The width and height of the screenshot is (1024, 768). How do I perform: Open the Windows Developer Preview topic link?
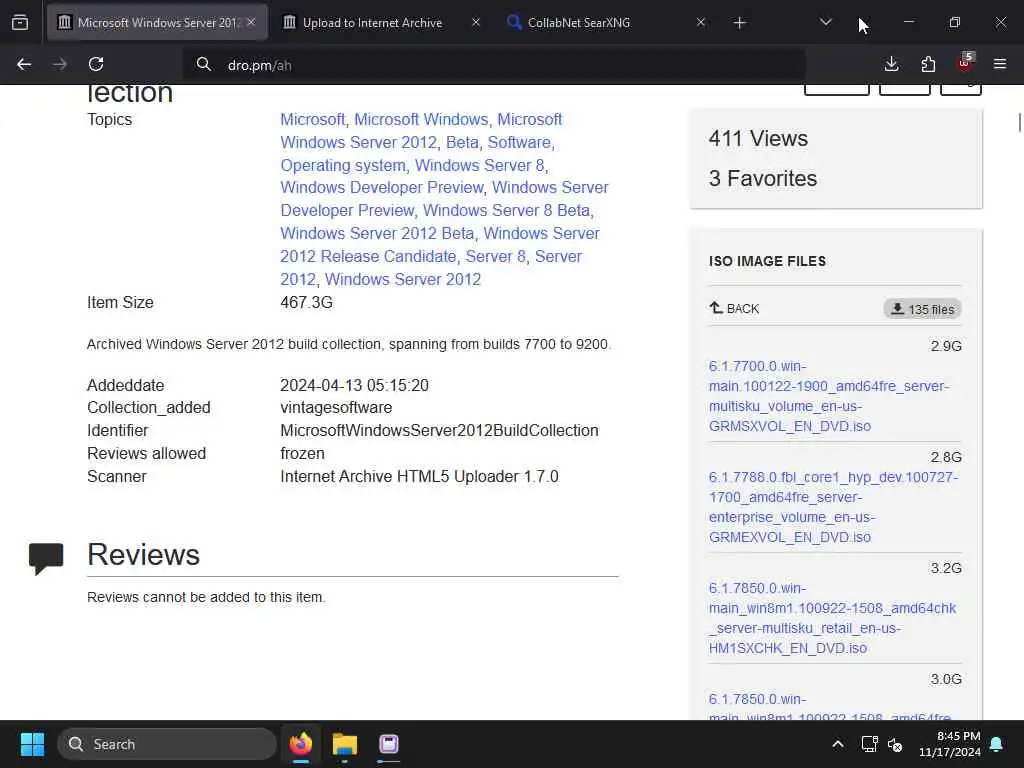click(x=382, y=187)
